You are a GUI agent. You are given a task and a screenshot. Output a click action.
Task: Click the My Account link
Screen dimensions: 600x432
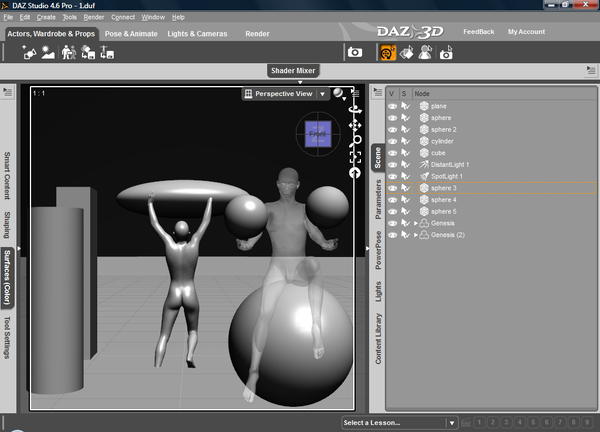pyautogui.click(x=526, y=32)
